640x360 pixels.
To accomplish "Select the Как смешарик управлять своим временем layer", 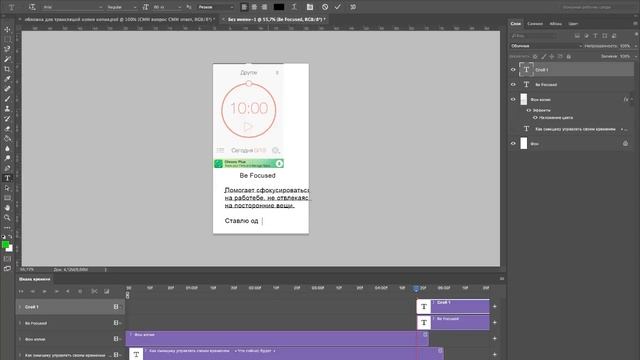I will pos(571,129).
